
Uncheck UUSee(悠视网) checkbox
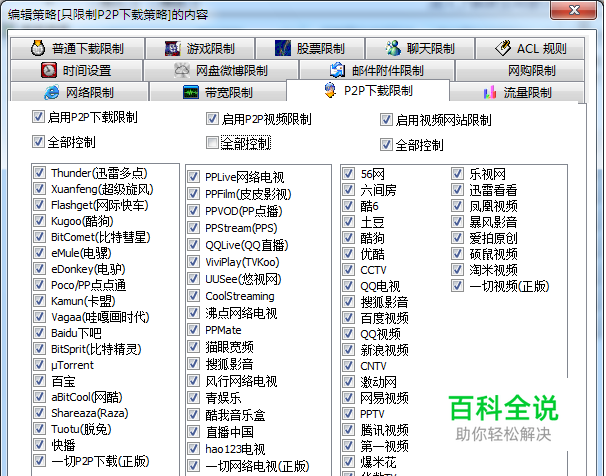click(193, 279)
